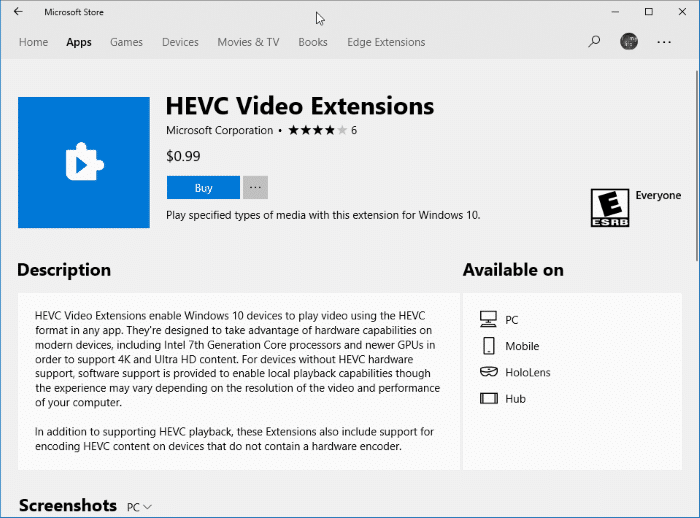Click the 'HoloLens' label
The image size is (700, 518).
pyautogui.click(x=528, y=372)
